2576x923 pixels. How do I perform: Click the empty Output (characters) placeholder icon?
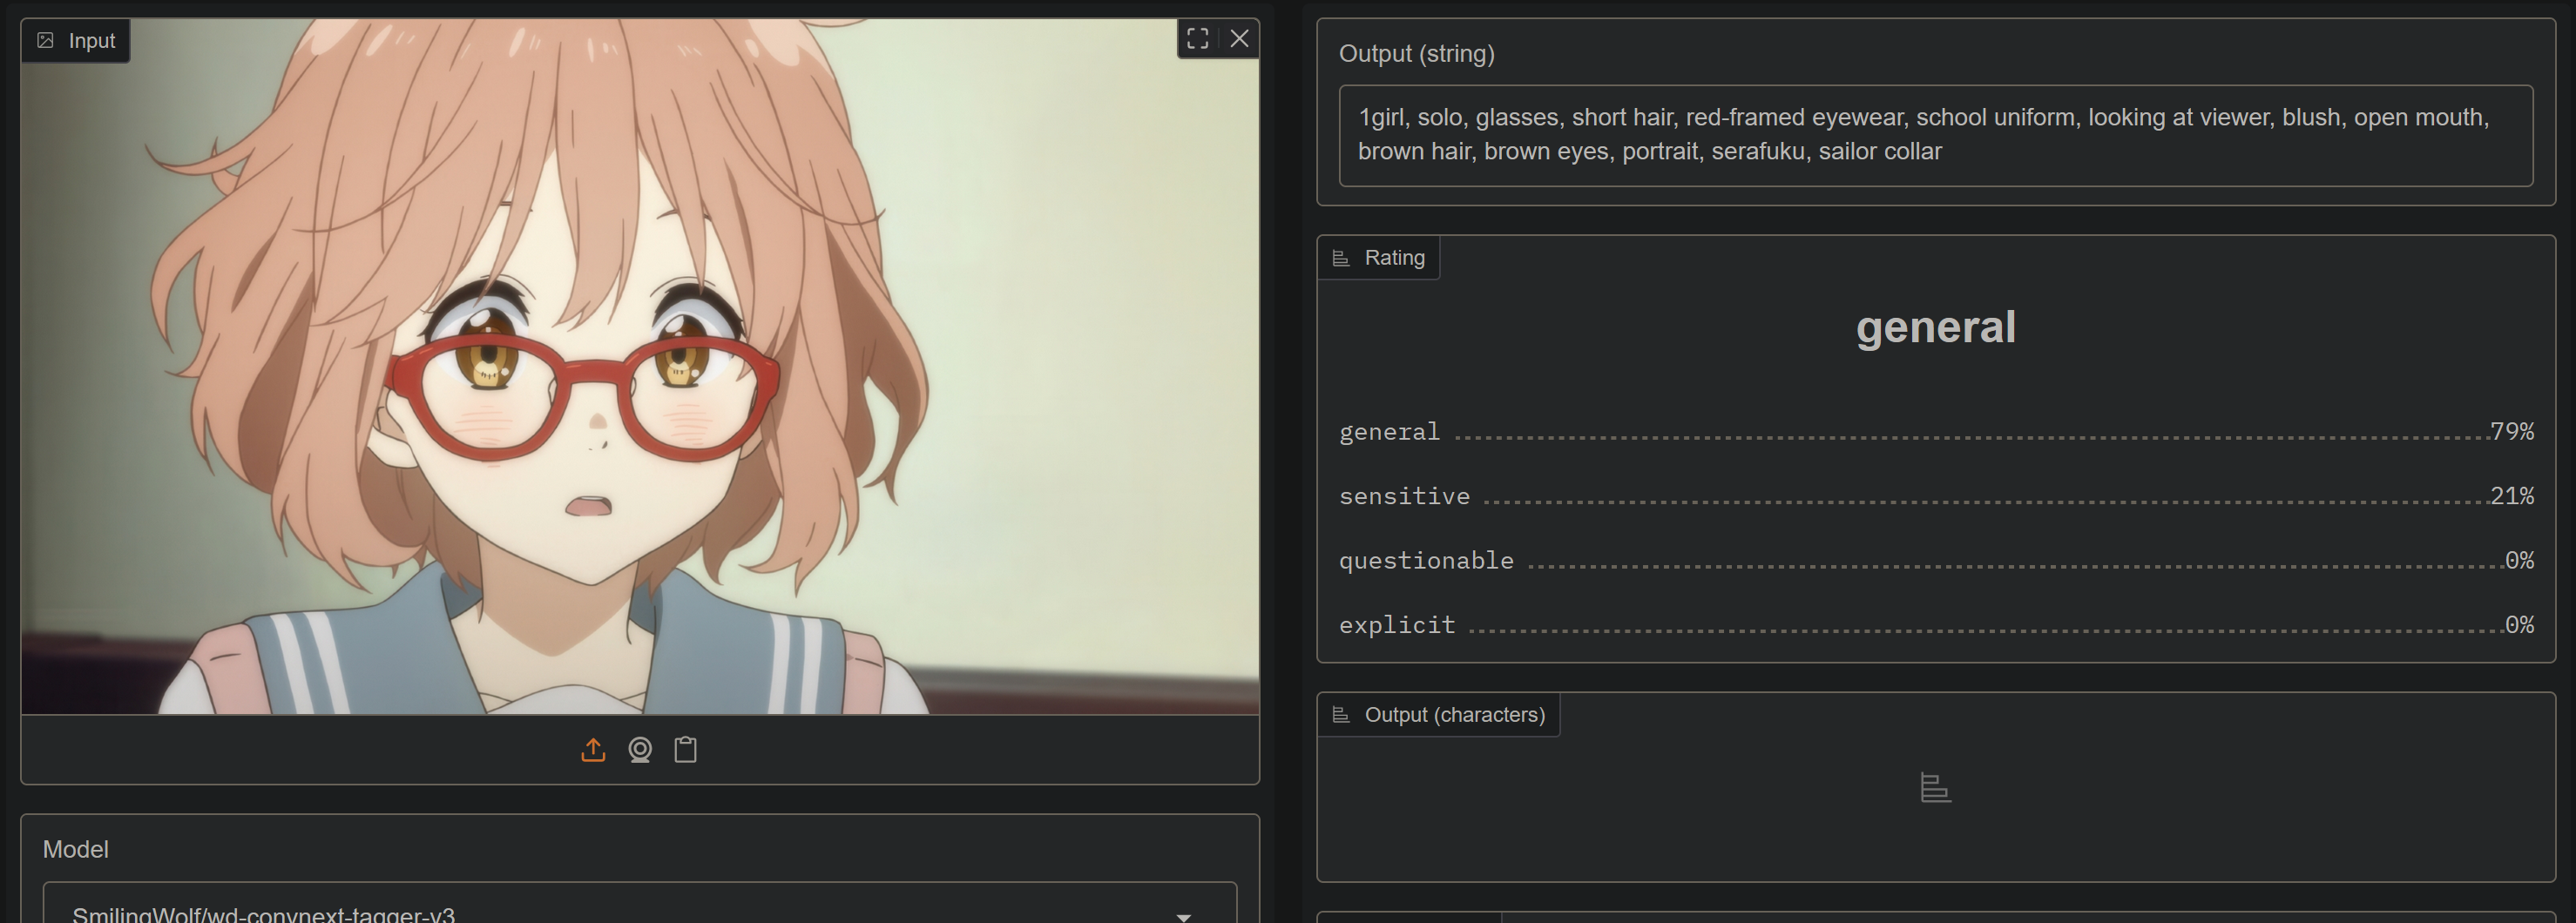[x=1935, y=788]
